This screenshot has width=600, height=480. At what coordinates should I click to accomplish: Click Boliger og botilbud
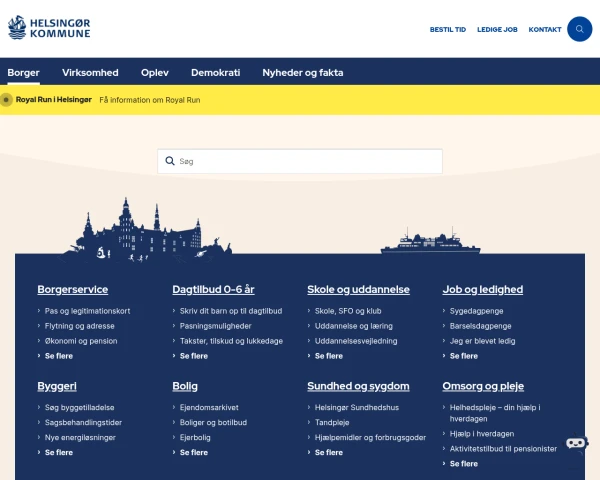[x=213, y=422]
